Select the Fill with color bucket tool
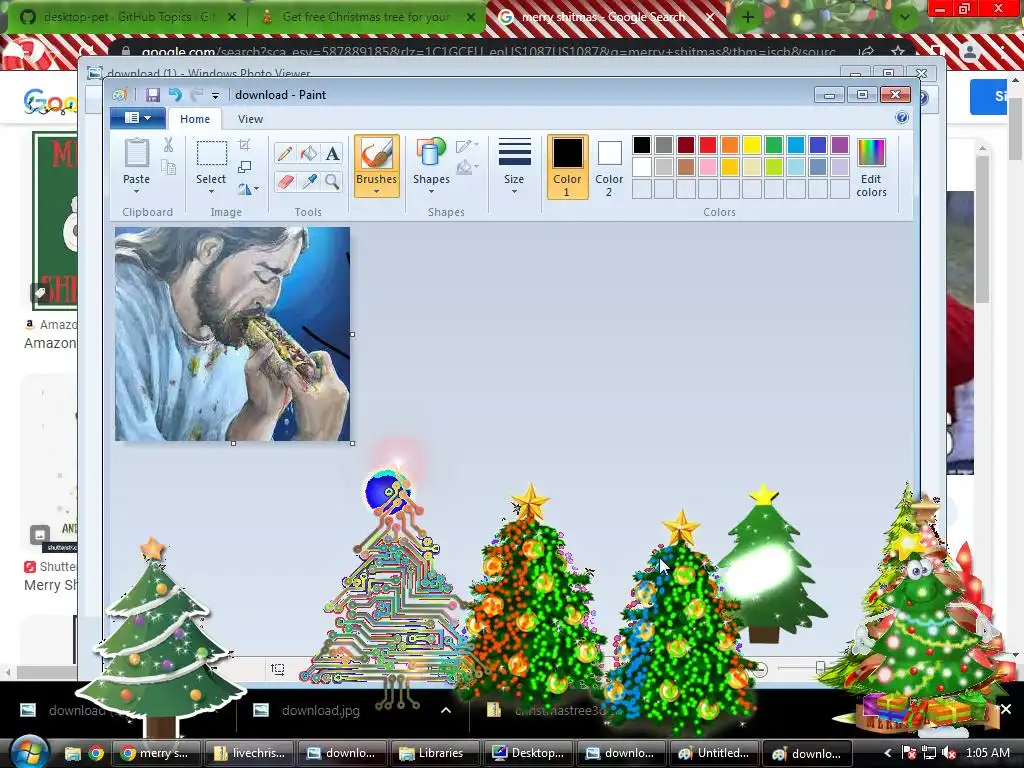The width and height of the screenshot is (1024, 768). point(309,153)
